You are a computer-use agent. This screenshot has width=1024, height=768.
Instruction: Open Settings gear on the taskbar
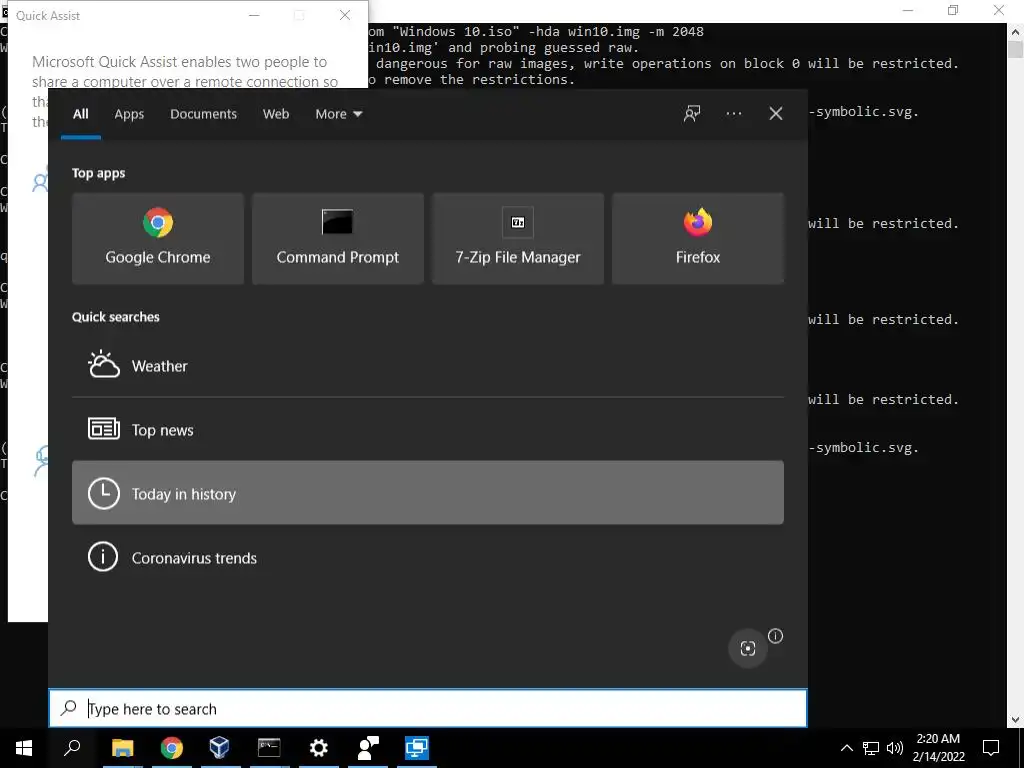tap(318, 748)
